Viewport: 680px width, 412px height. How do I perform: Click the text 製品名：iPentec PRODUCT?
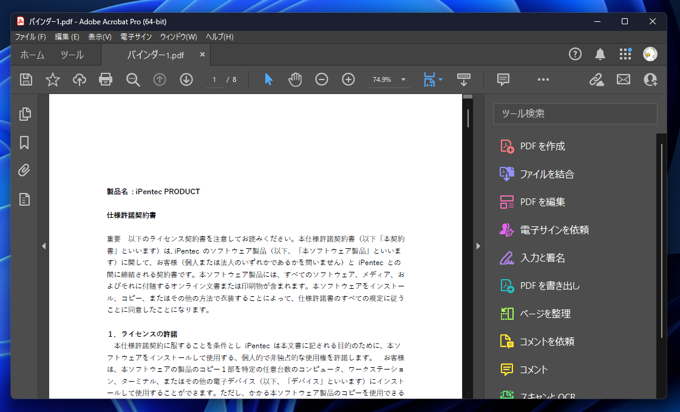coord(154,191)
